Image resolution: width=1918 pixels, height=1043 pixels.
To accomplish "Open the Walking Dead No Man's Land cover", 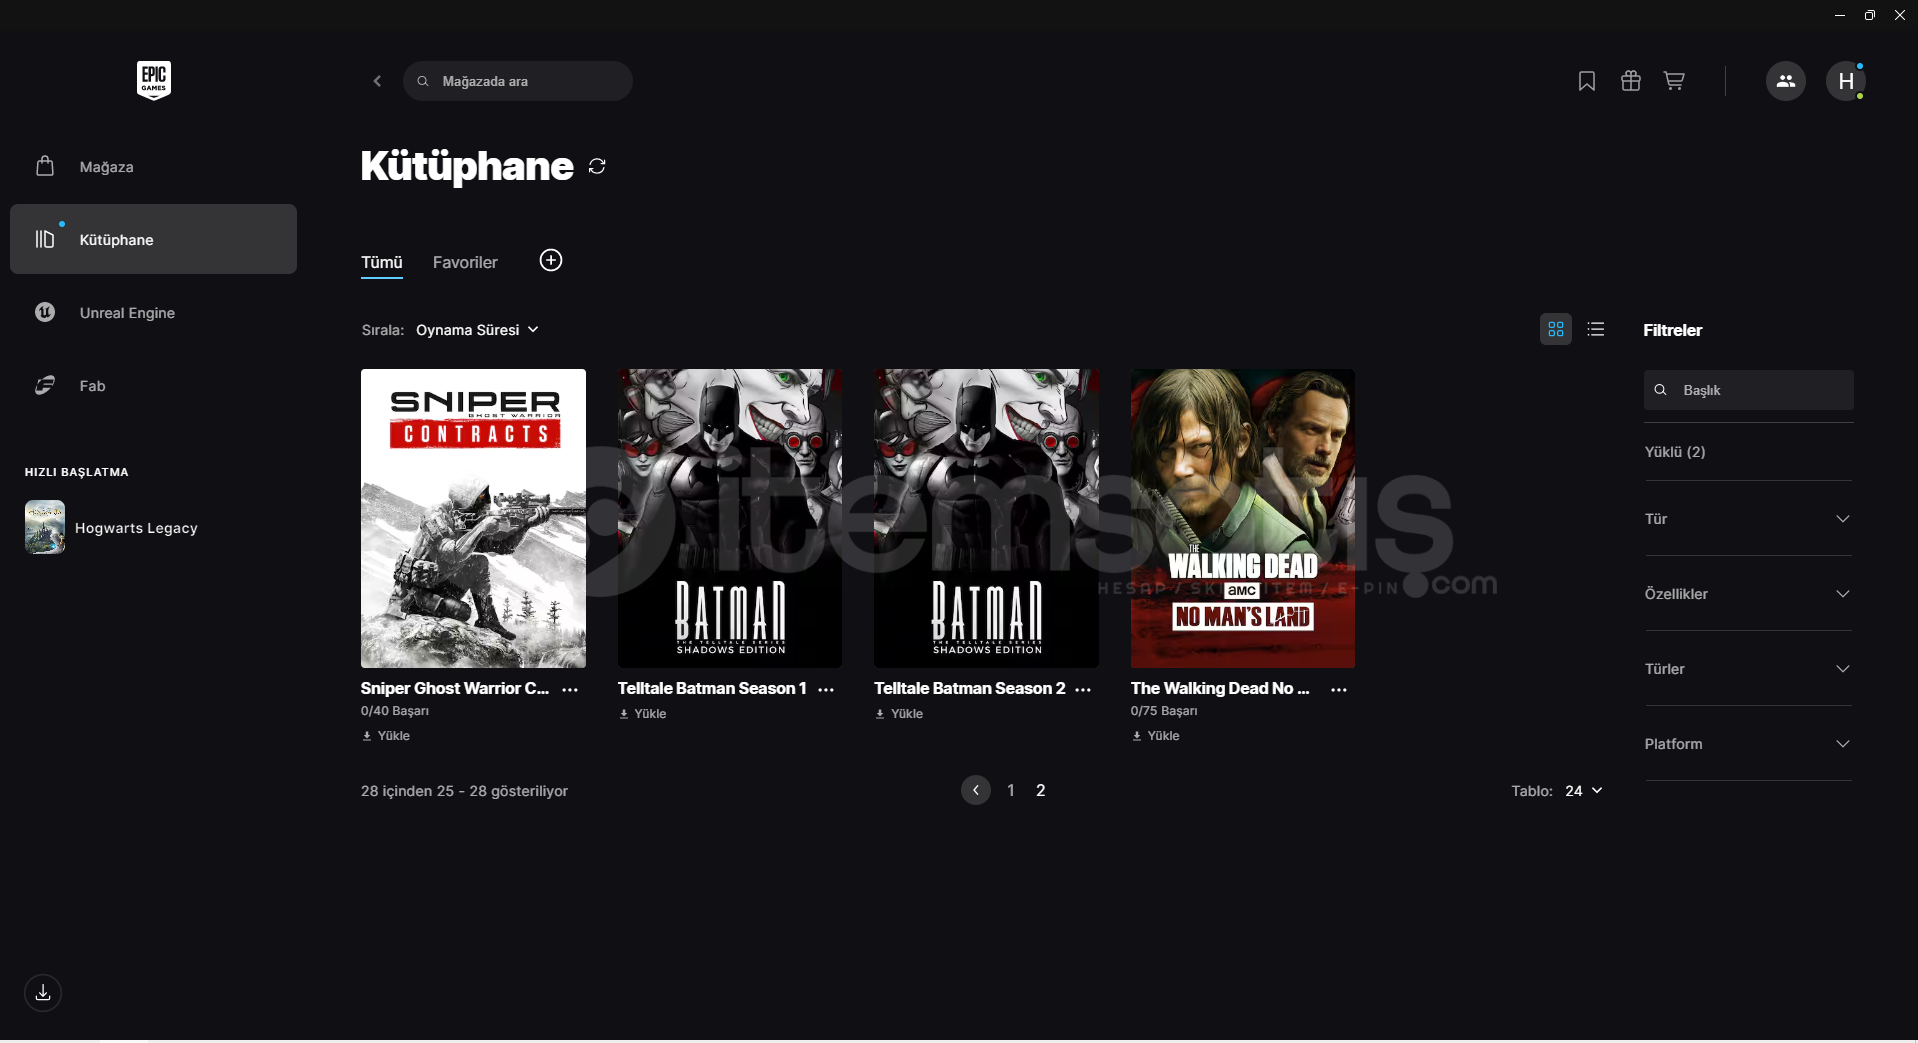I will tap(1243, 518).
